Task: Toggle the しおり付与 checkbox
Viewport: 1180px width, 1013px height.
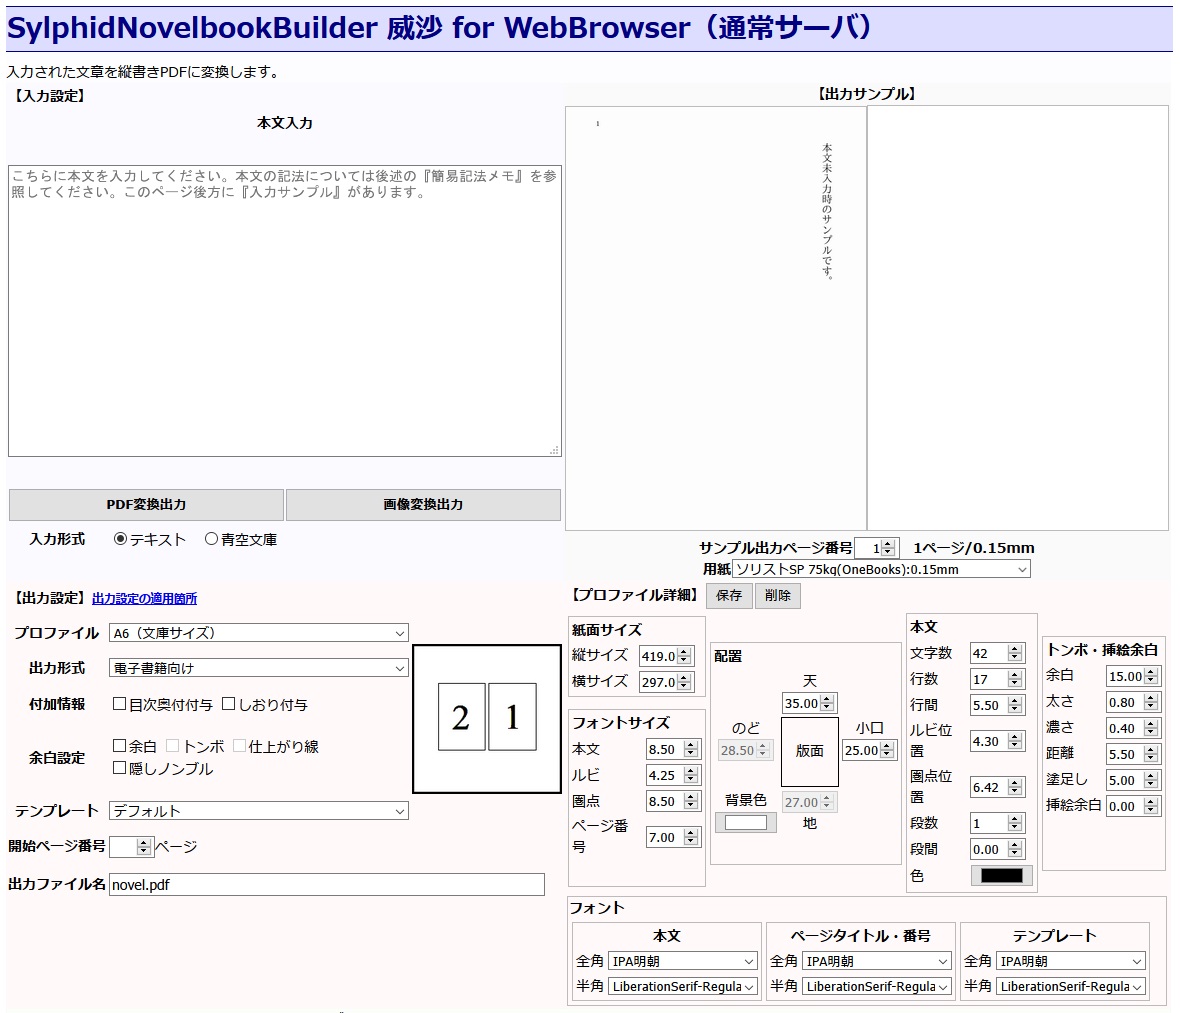Action: pos(229,704)
